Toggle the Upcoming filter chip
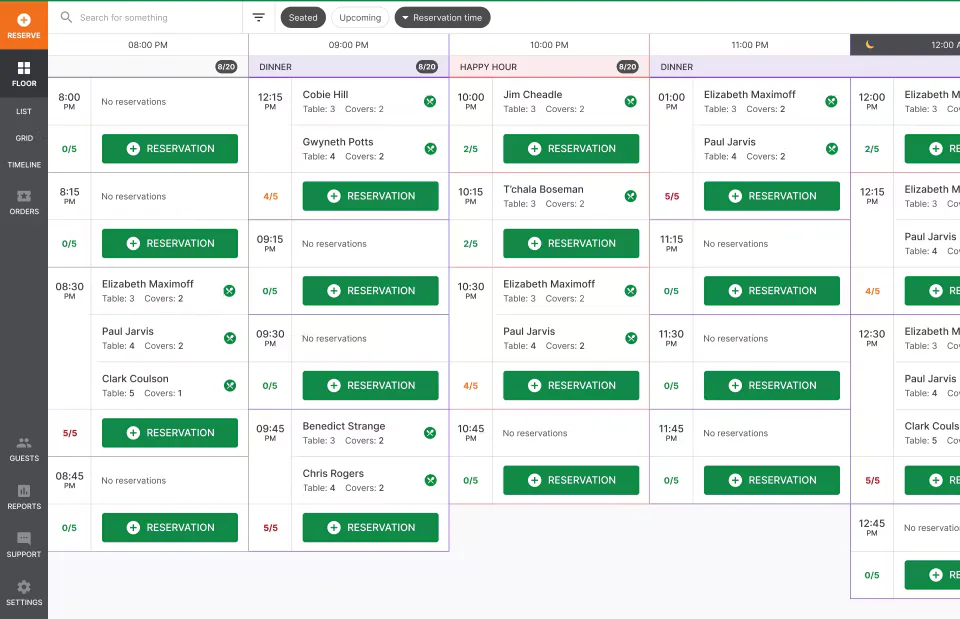 point(360,18)
